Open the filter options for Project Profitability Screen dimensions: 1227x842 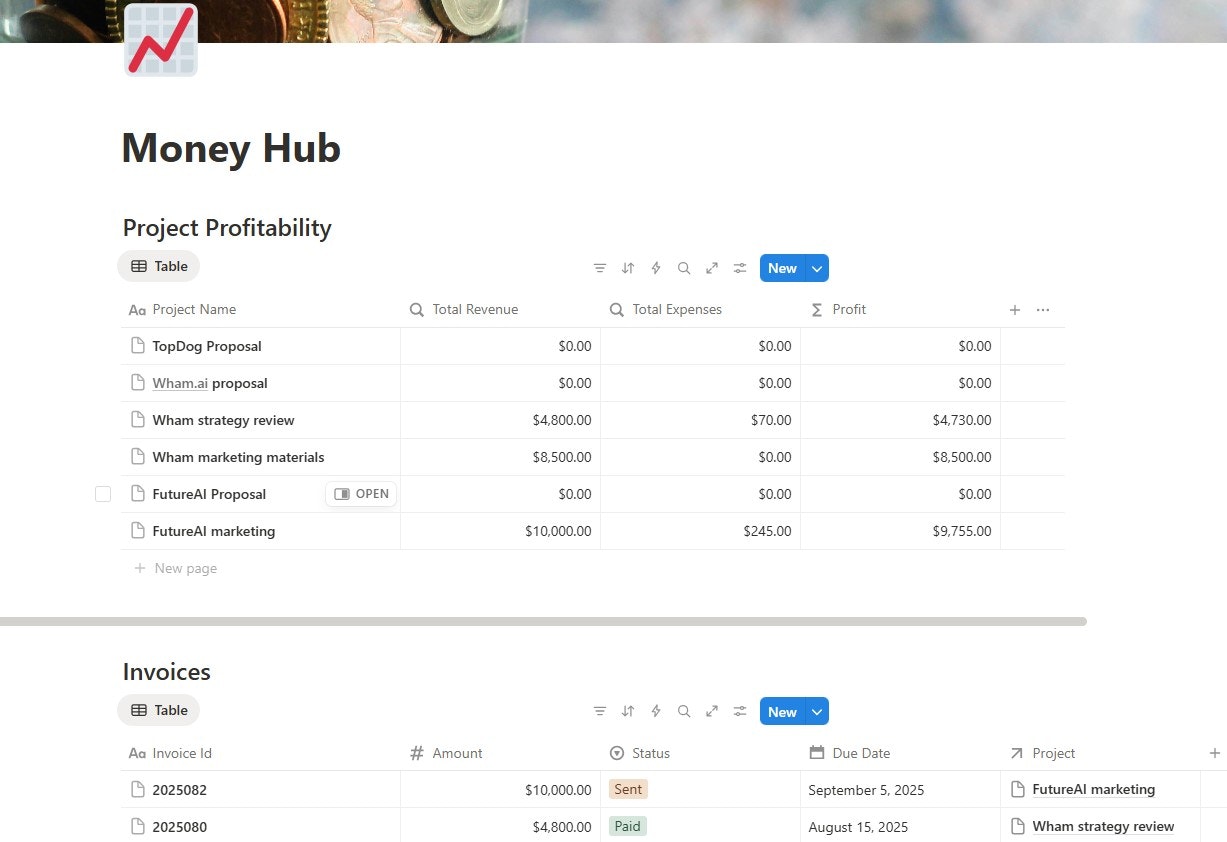pos(600,267)
